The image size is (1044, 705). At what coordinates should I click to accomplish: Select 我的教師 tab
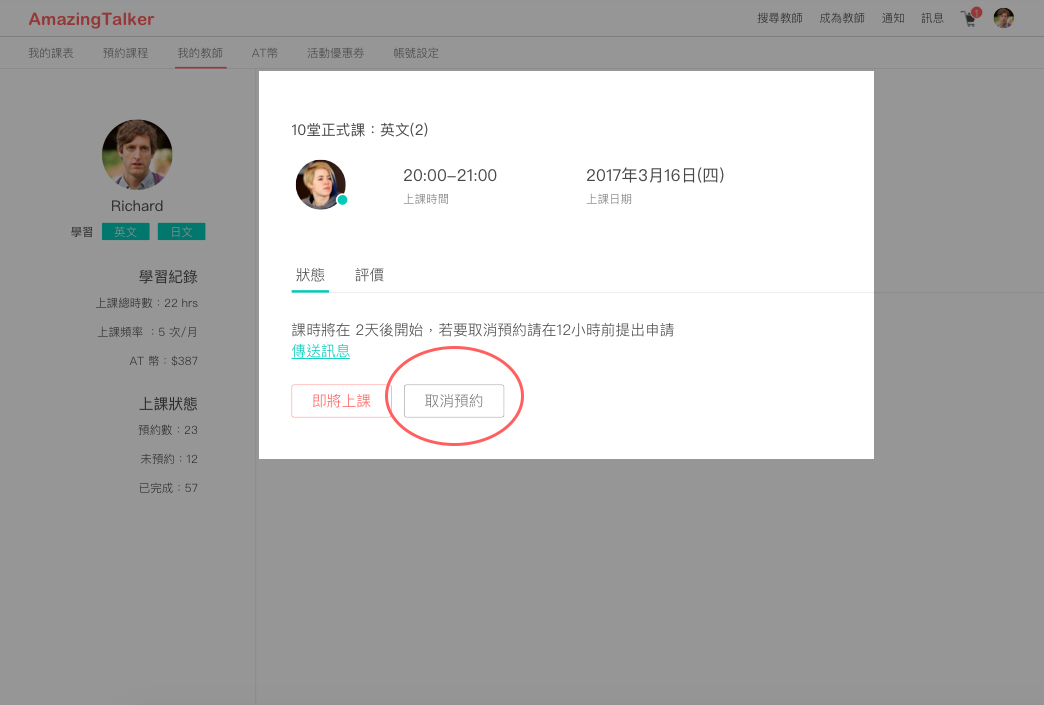pos(200,53)
